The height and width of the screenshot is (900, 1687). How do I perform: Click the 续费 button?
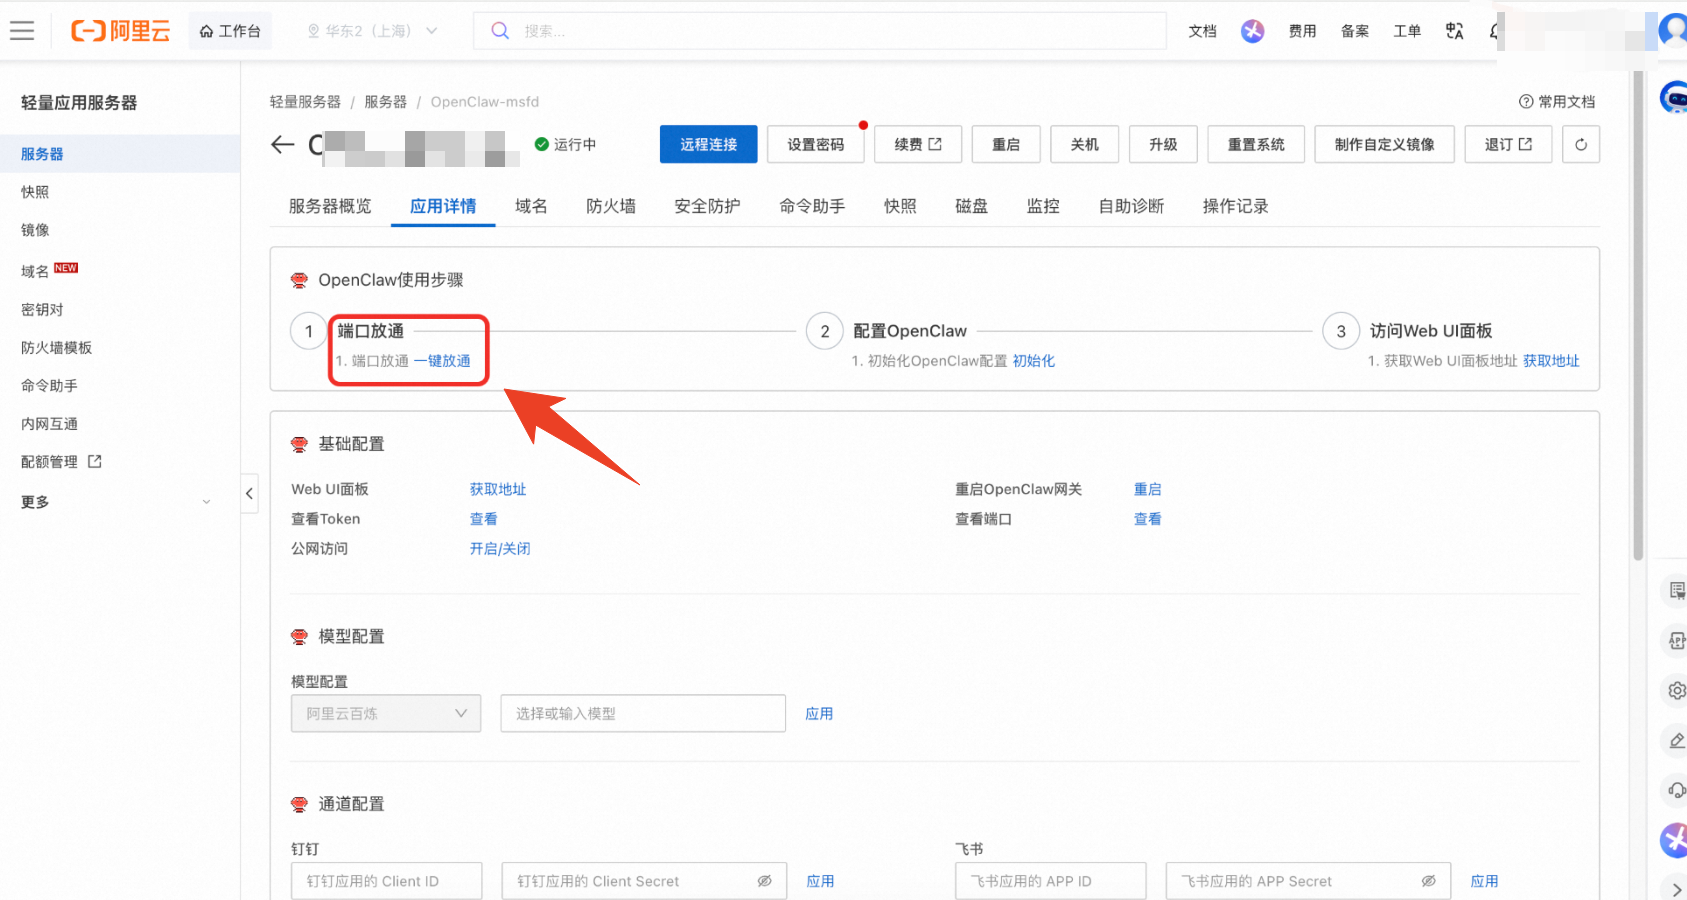(x=918, y=144)
